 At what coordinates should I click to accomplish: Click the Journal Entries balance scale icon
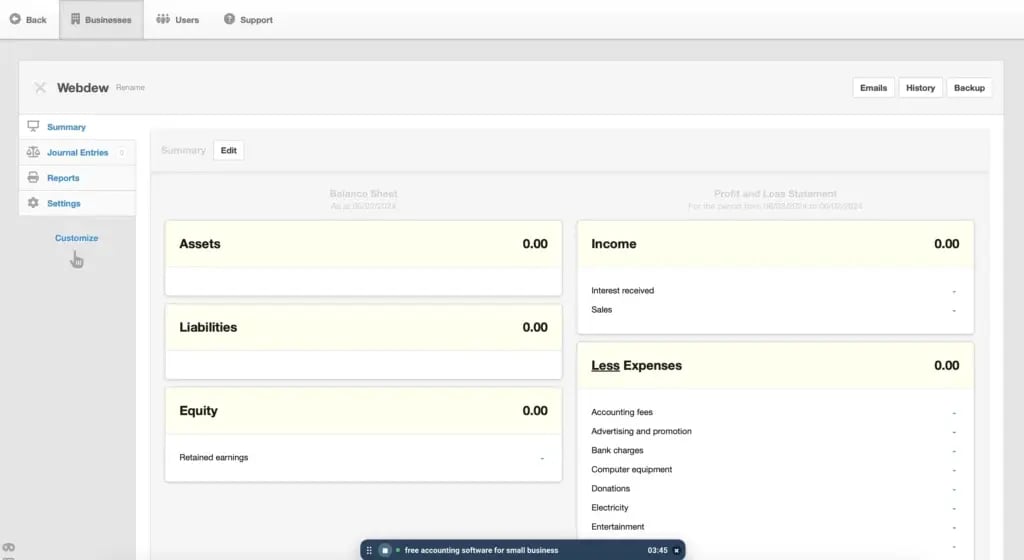[x=33, y=153]
